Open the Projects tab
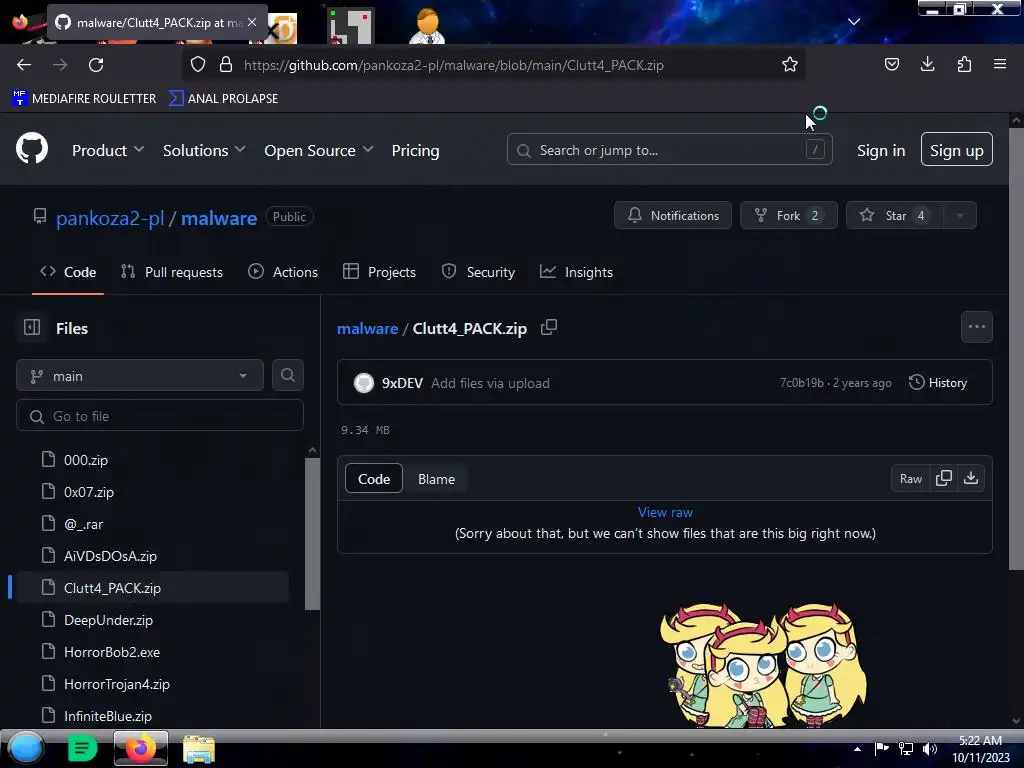Screen dimensions: 1024x768 379,272
